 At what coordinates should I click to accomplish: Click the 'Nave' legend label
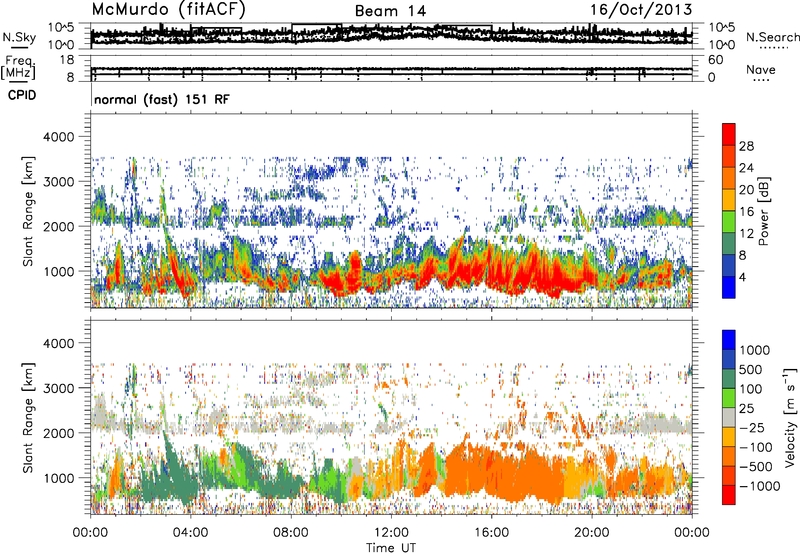point(761,70)
